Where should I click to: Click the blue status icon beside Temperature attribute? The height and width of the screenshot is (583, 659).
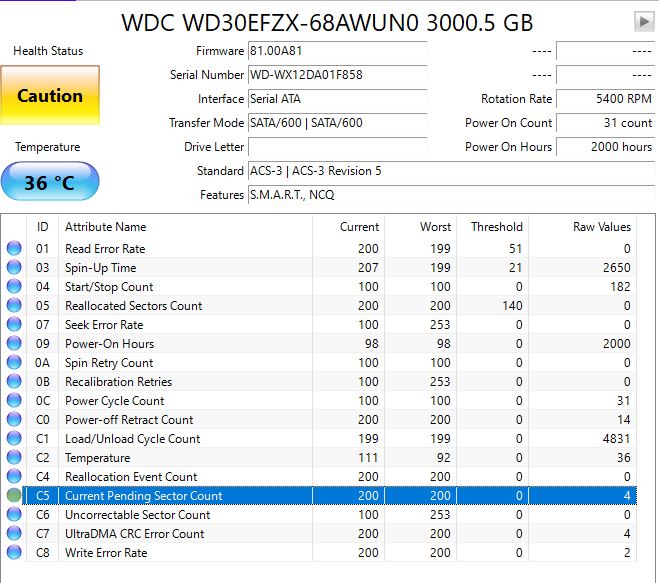[x=14, y=457]
